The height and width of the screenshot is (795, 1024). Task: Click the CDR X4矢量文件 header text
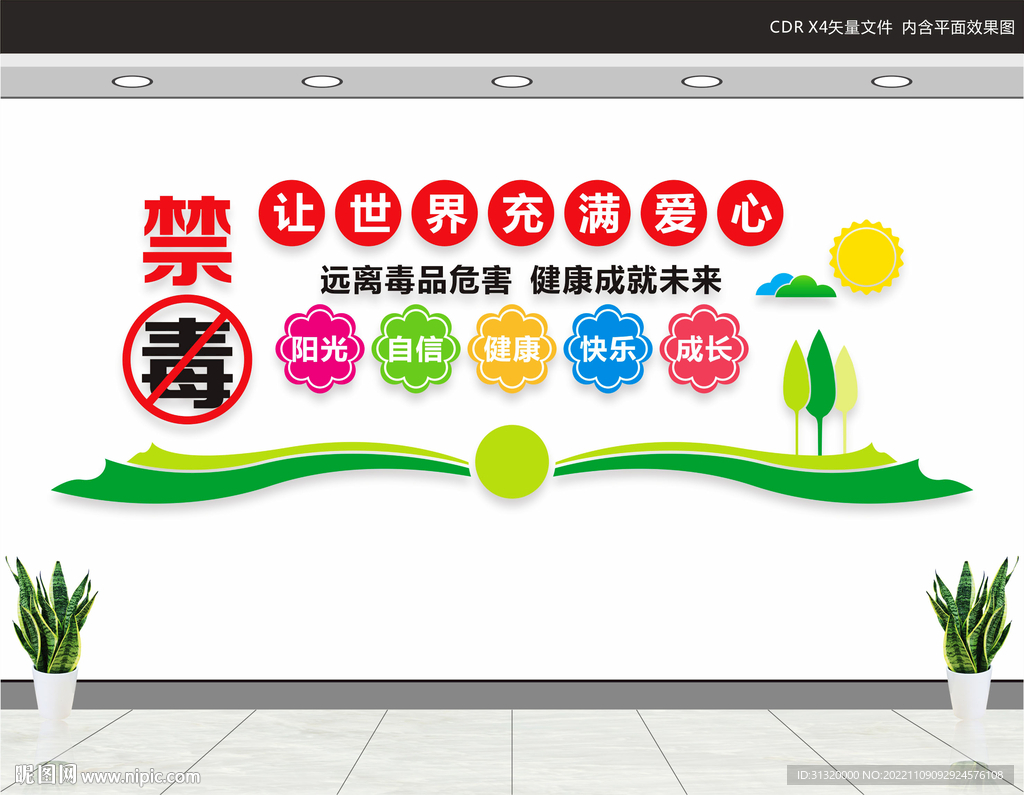click(x=831, y=27)
